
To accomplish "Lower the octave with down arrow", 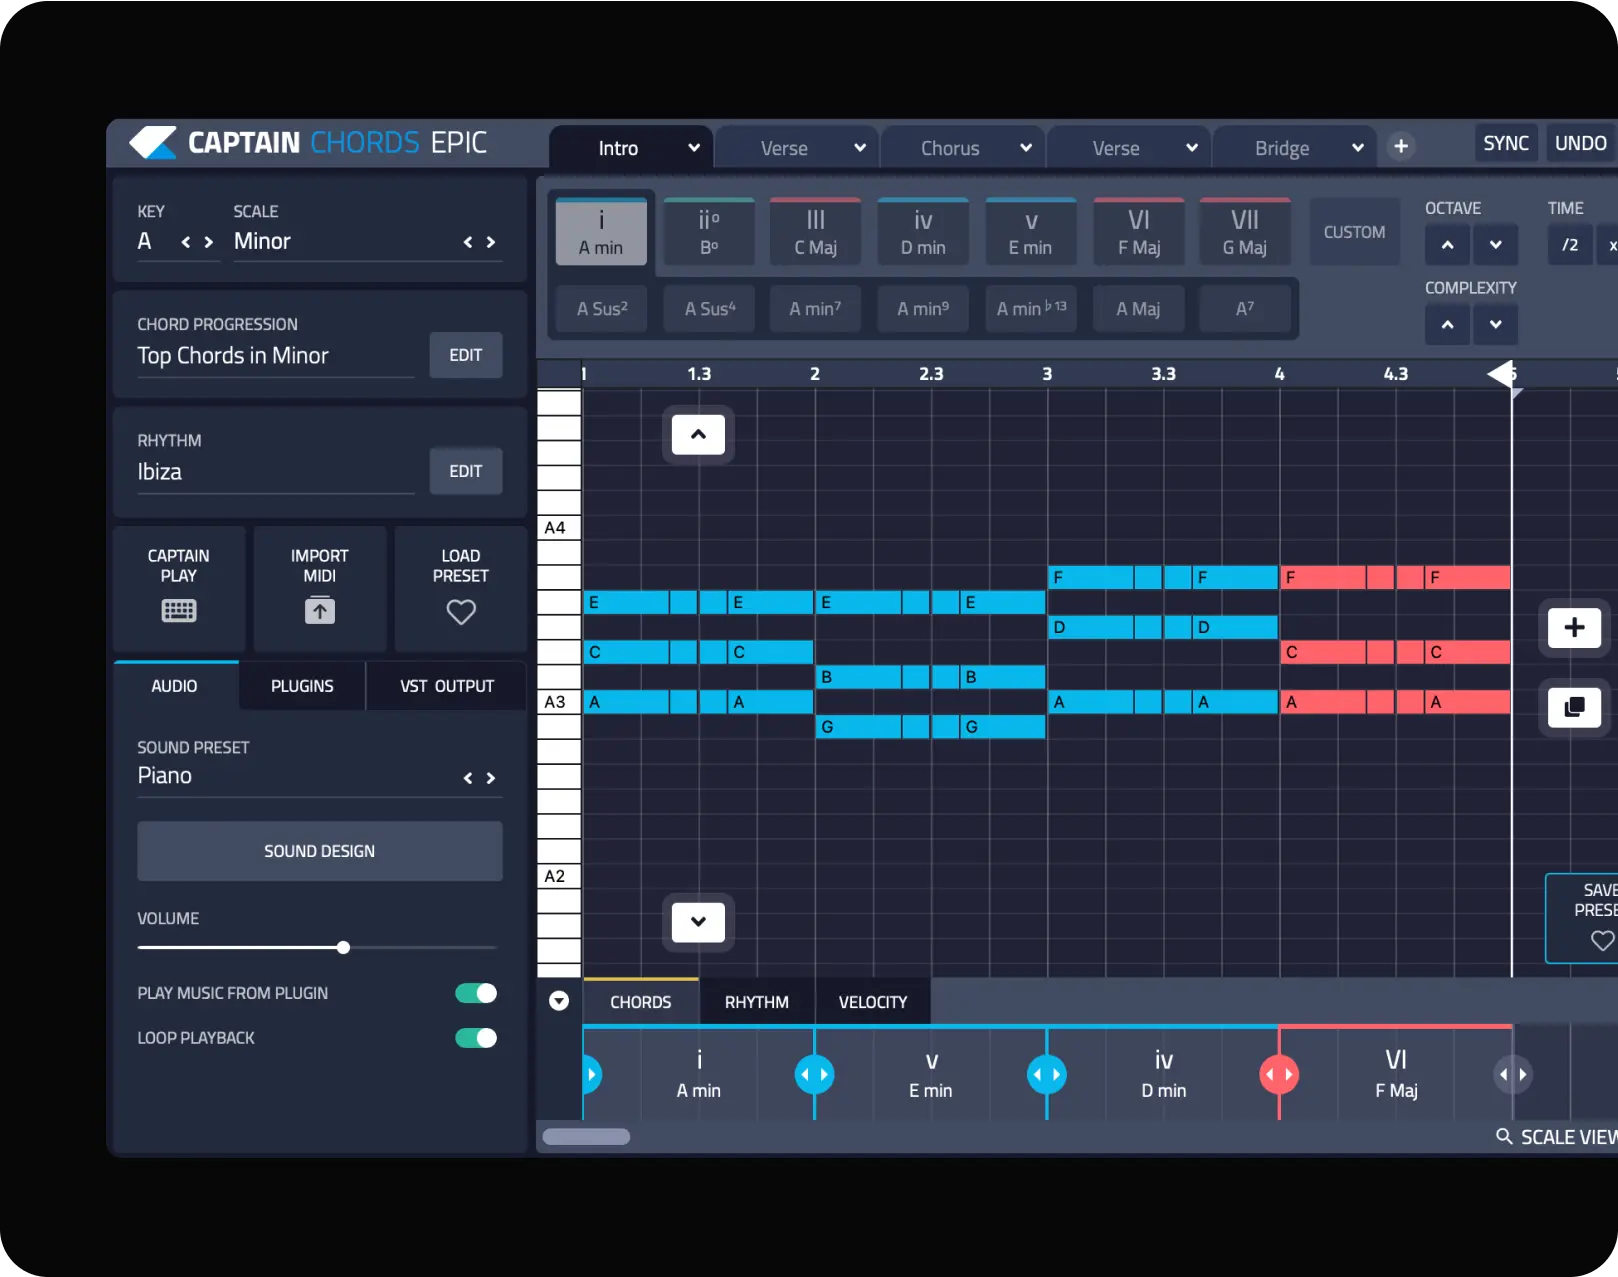I will tap(1495, 245).
